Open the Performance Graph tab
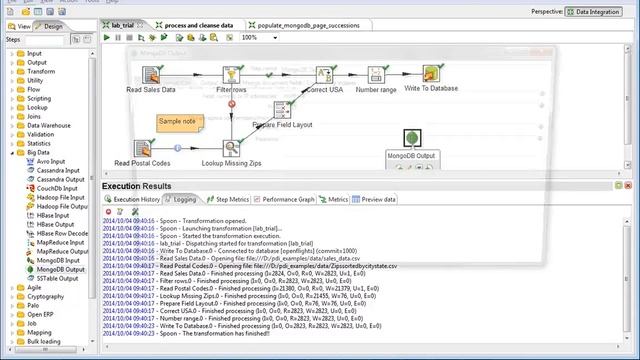This screenshot has width=640, height=360. tap(284, 199)
